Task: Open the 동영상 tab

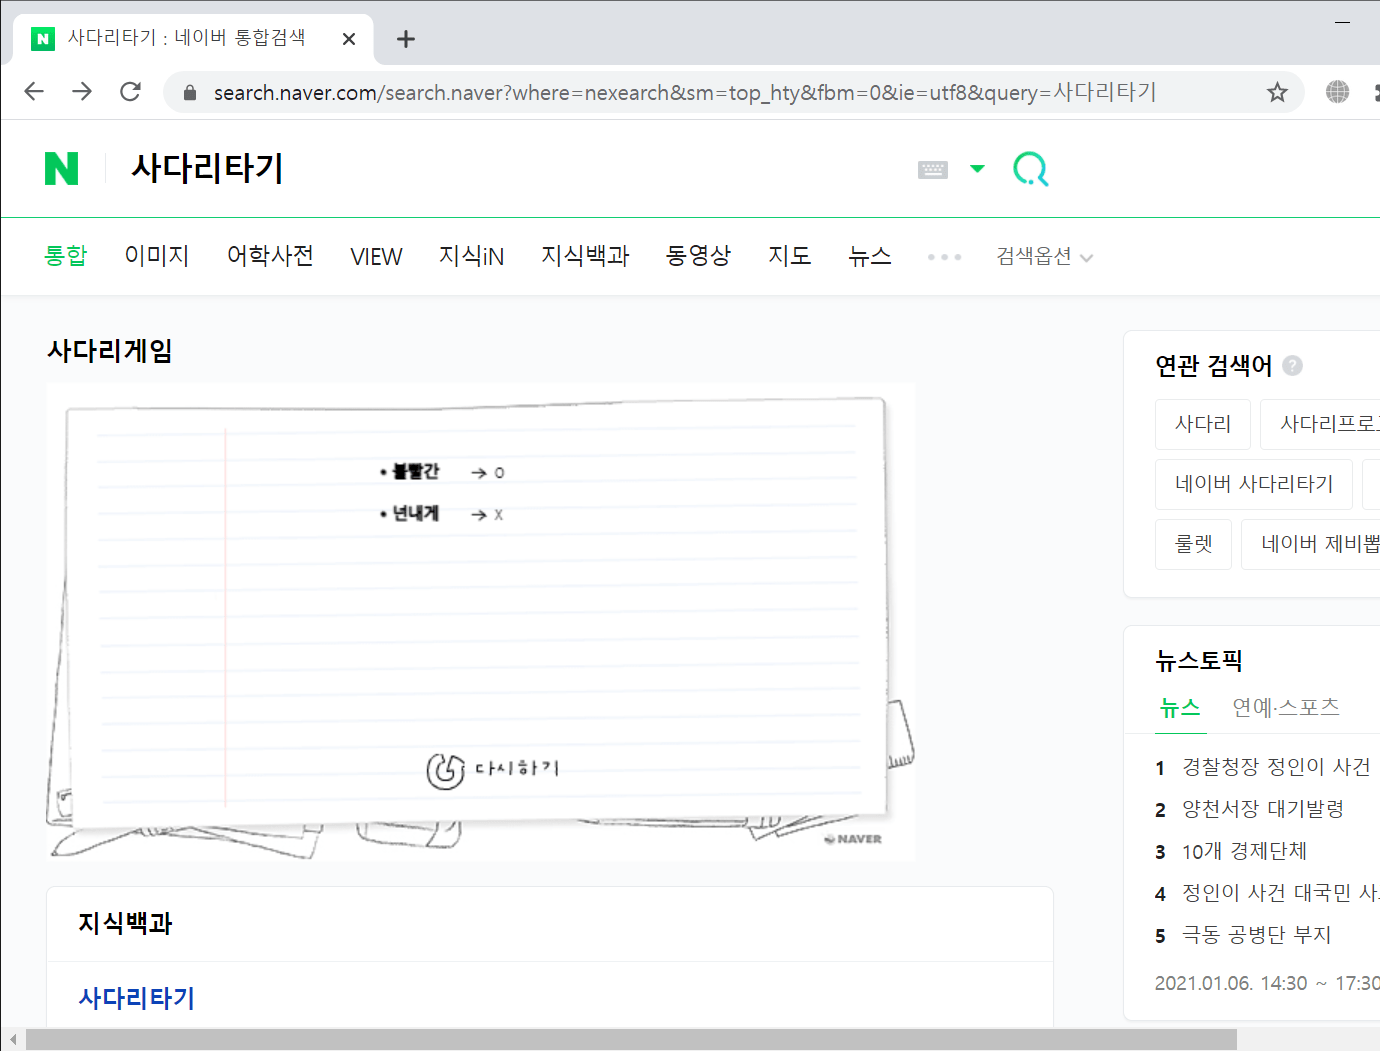Action: (x=699, y=256)
